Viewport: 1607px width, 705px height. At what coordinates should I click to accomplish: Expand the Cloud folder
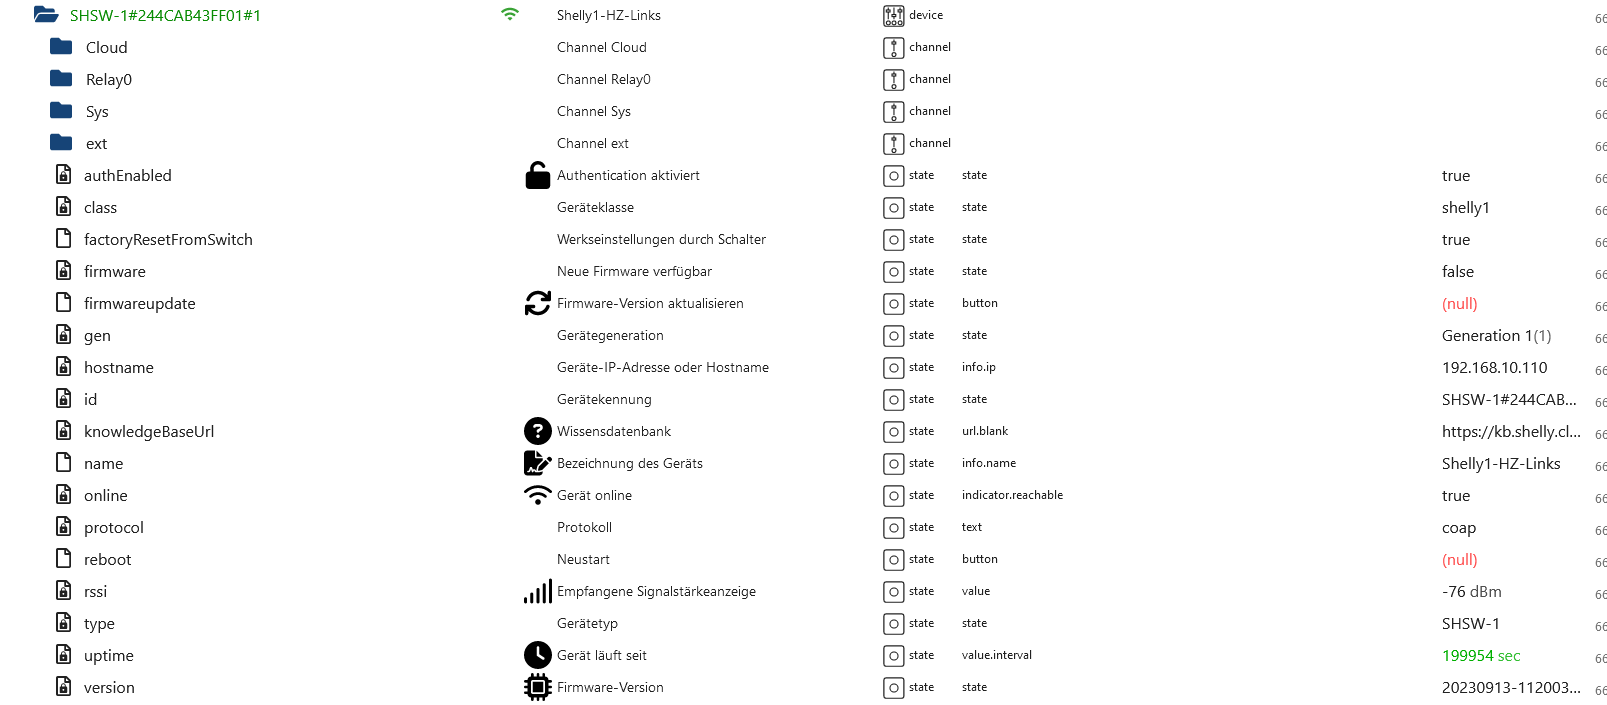pos(106,47)
